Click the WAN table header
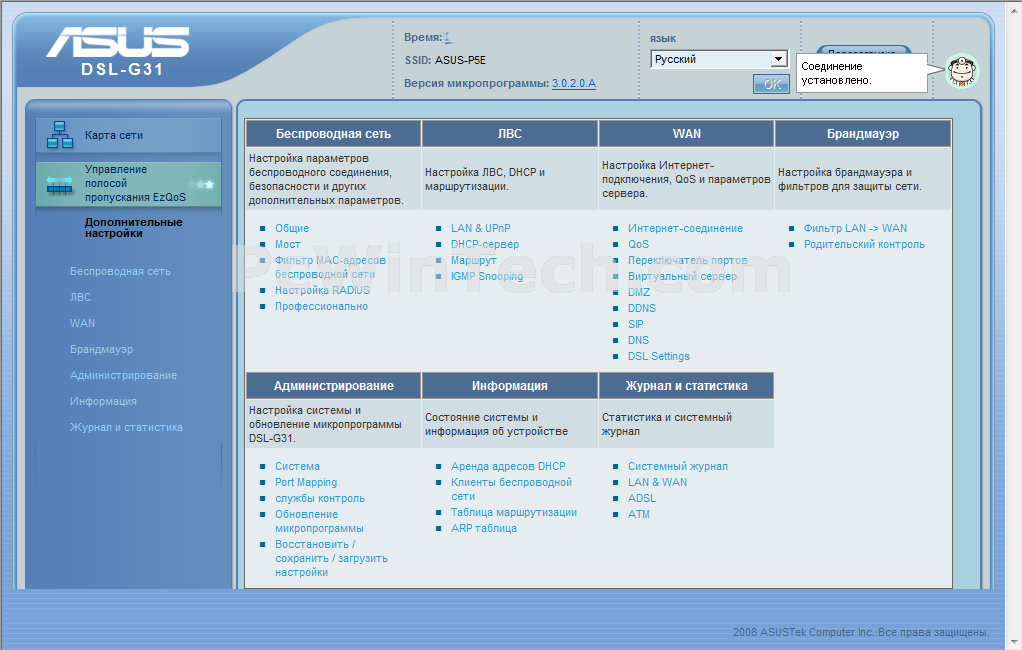The image size is (1022, 650). pyautogui.click(x=686, y=134)
